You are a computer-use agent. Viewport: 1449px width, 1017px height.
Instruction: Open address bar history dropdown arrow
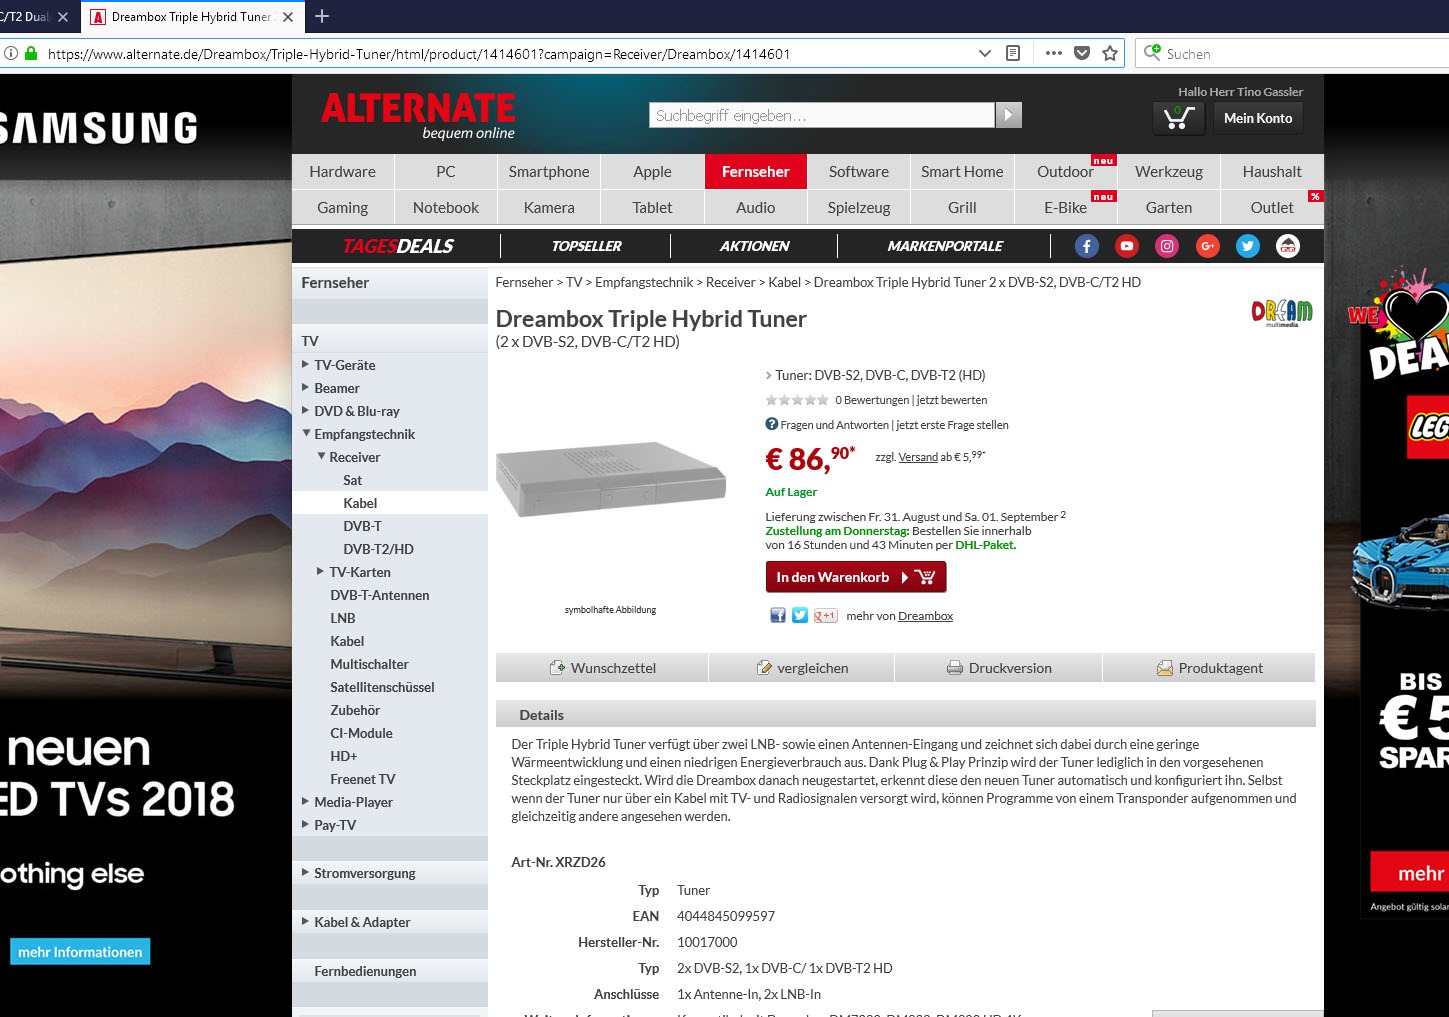point(985,54)
